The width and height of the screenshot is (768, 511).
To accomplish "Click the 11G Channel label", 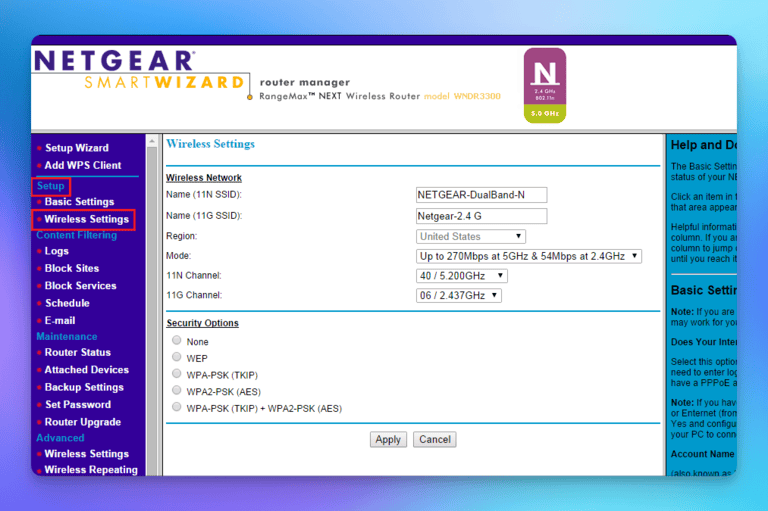I will tap(194, 295).
